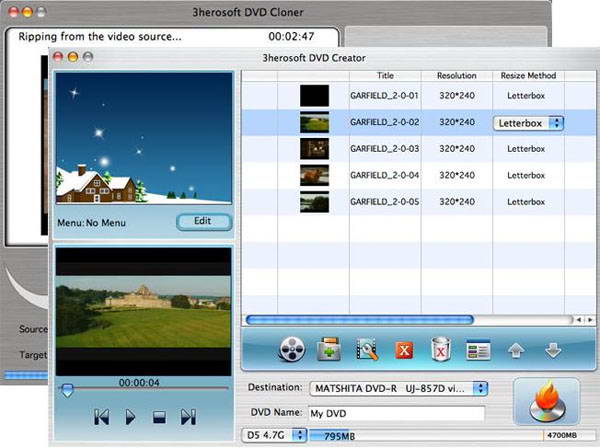The height and width of the screenshot is (448, 600).
Task: Open the D5 4.7G disc size dropdown
Action: 274,435
